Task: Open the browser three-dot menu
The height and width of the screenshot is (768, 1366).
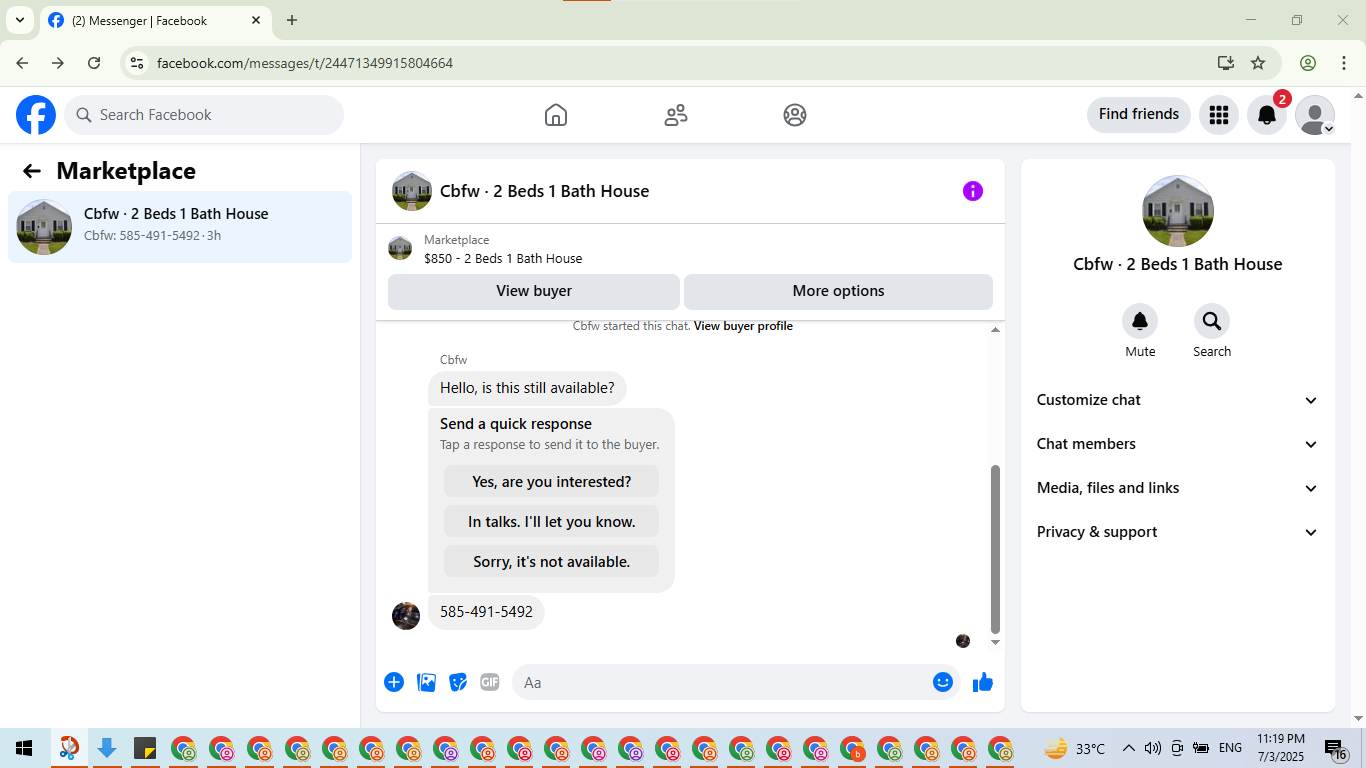Action: coord(1343,63)
